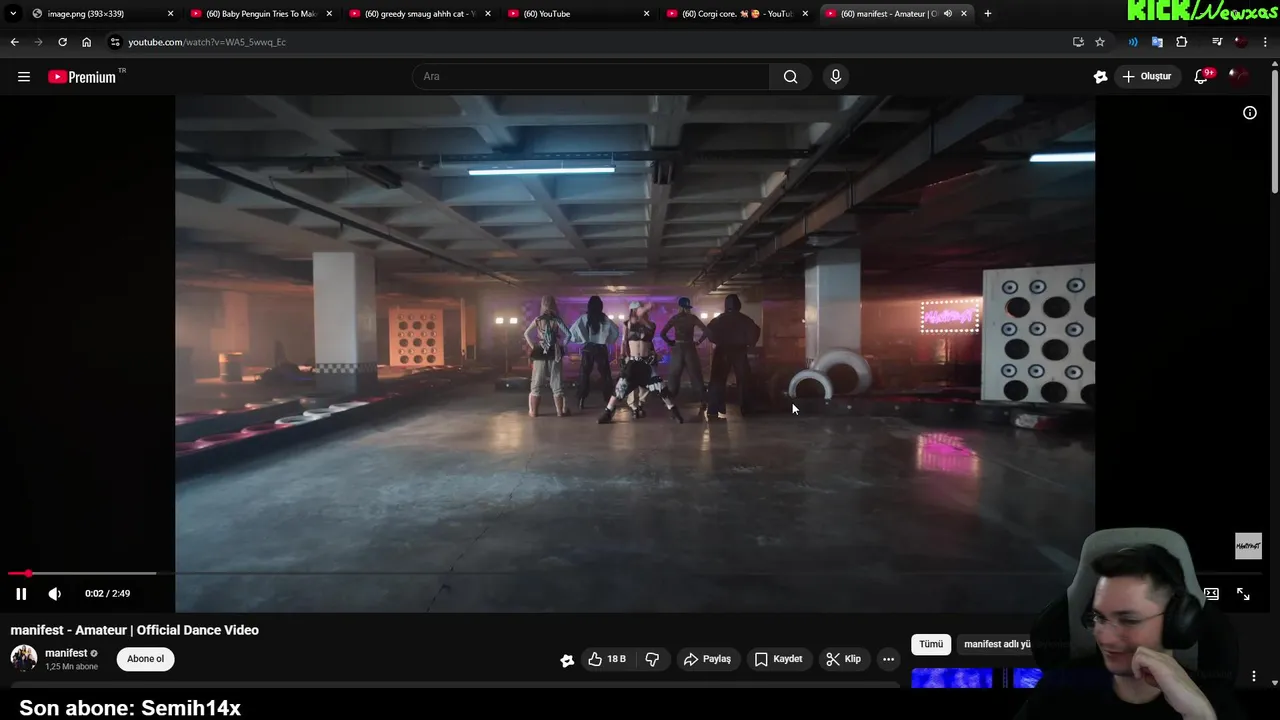Open the Google Translate extension icon

[1157, 42]
